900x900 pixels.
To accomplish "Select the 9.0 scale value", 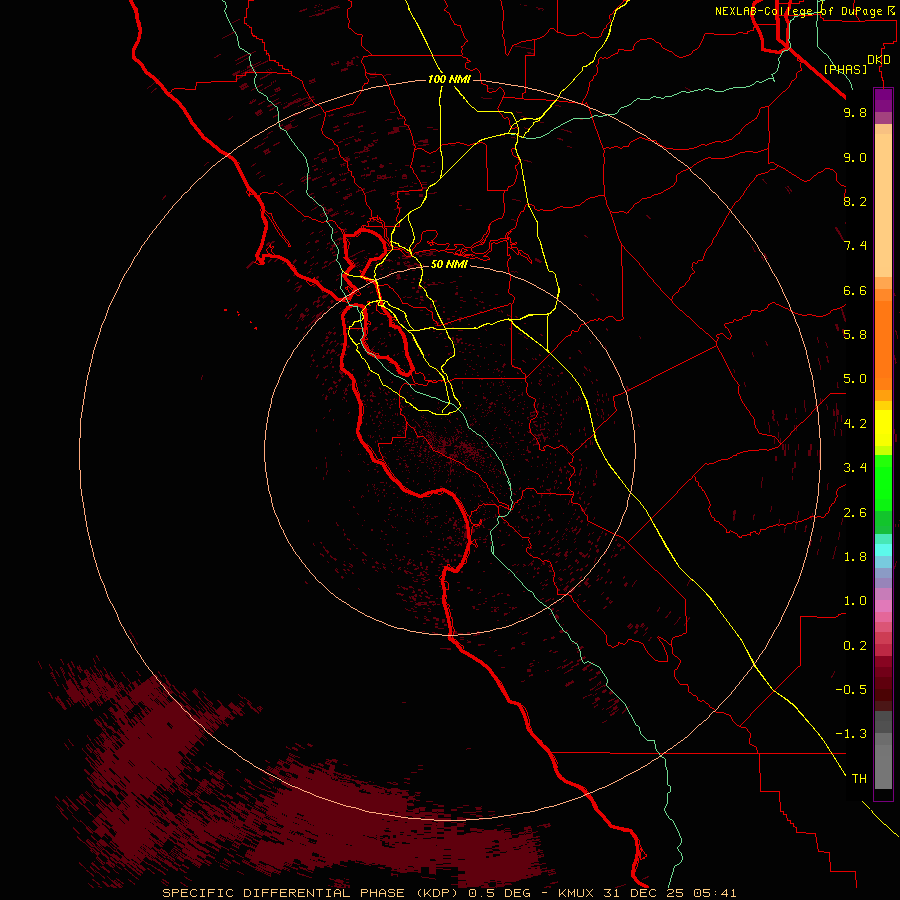I will [855, 157].
